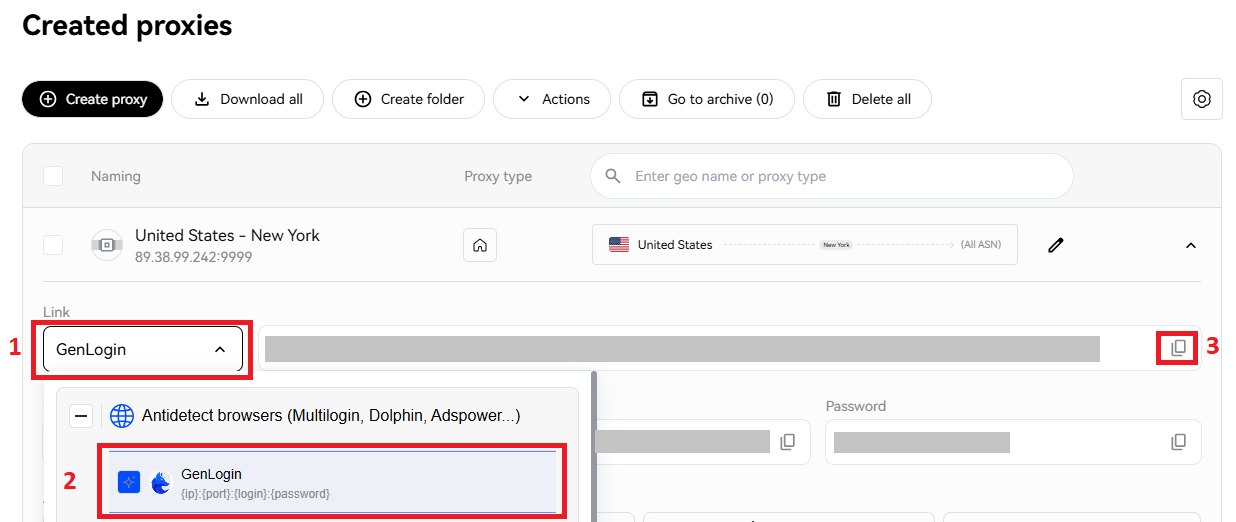The height and width of the screenshot is (522, 1236).
Task: Copy the proxy link with copy icon
Action: click(x=1179, y=348)
